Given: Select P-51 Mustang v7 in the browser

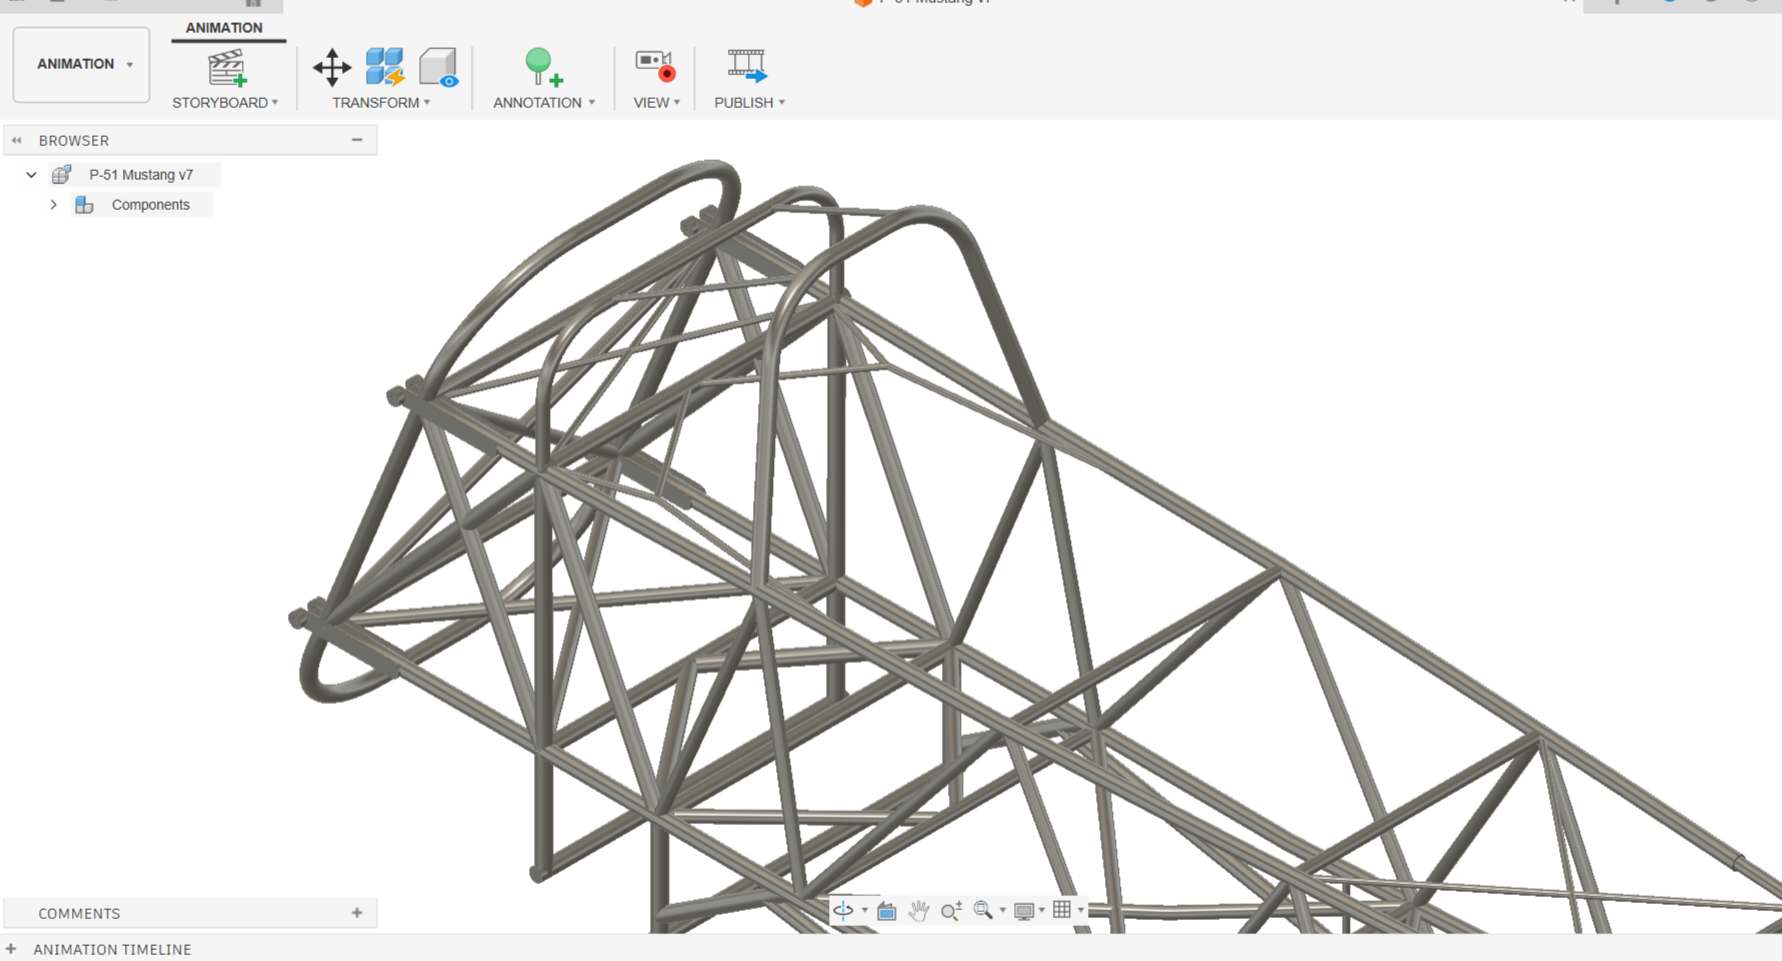Looking at the screenshot, I should [141, 175].
